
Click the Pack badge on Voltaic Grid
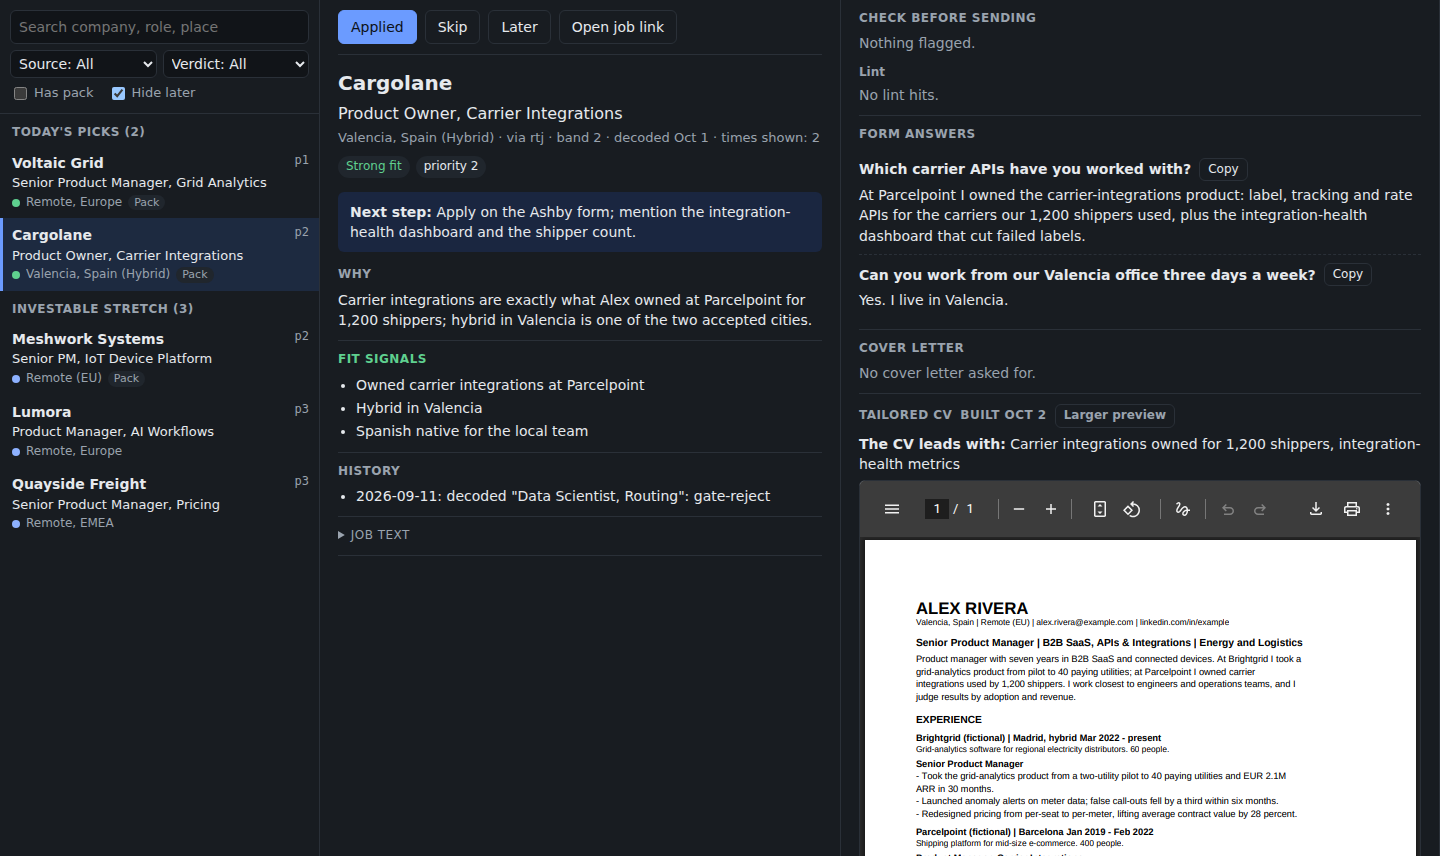pyautogui.click(x=147, y=202)
